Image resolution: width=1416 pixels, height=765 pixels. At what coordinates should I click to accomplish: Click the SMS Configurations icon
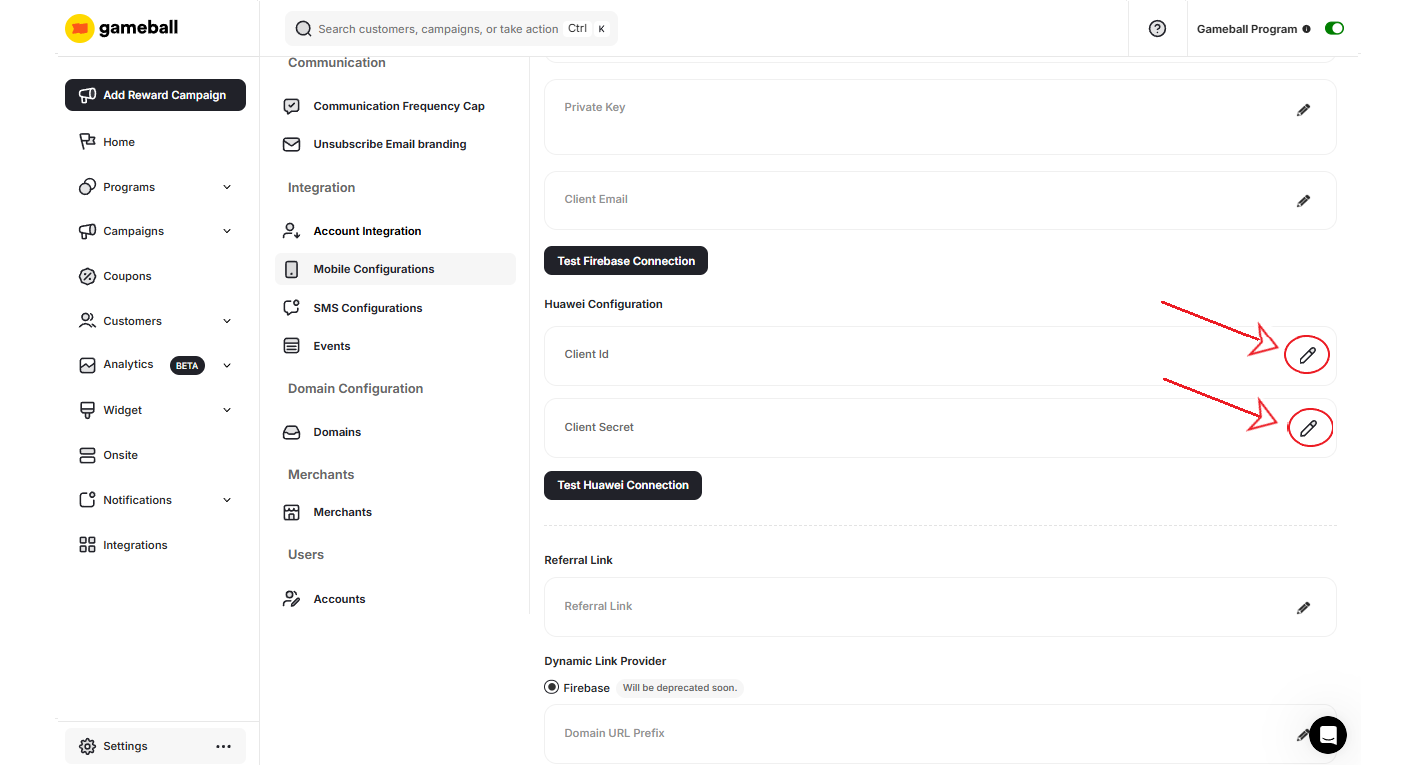pyautogui.click(x=291, y=307)
